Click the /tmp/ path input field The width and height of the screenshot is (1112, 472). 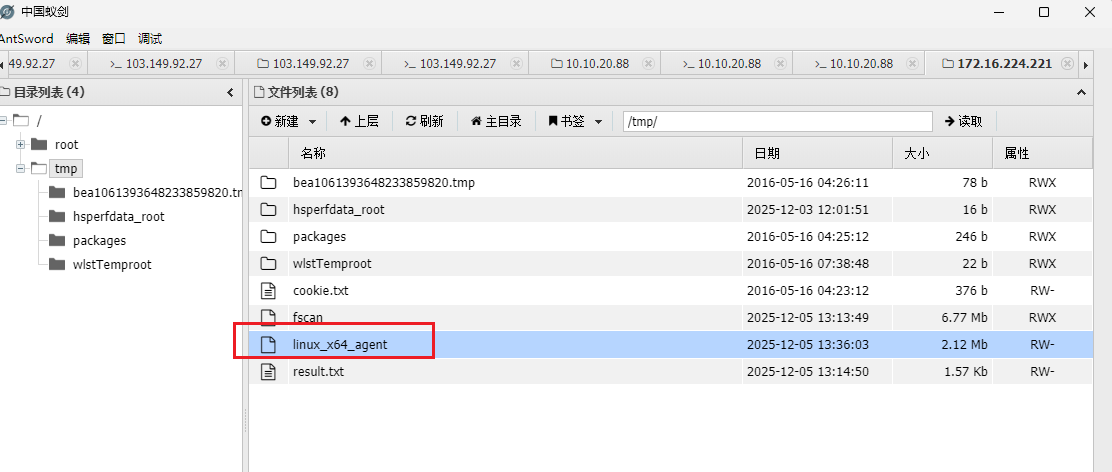[776, 122]
